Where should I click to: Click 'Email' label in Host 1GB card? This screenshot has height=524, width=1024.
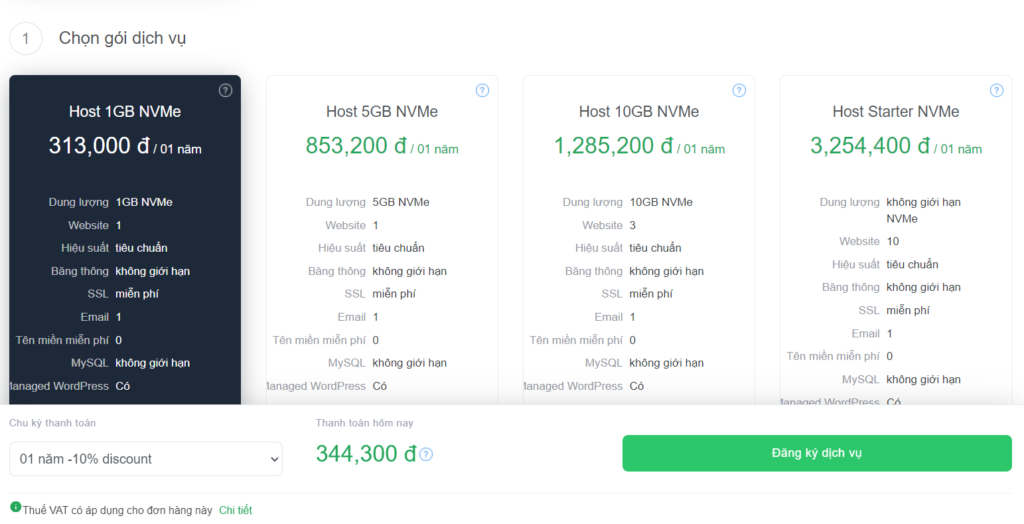(x=95, y=317)
